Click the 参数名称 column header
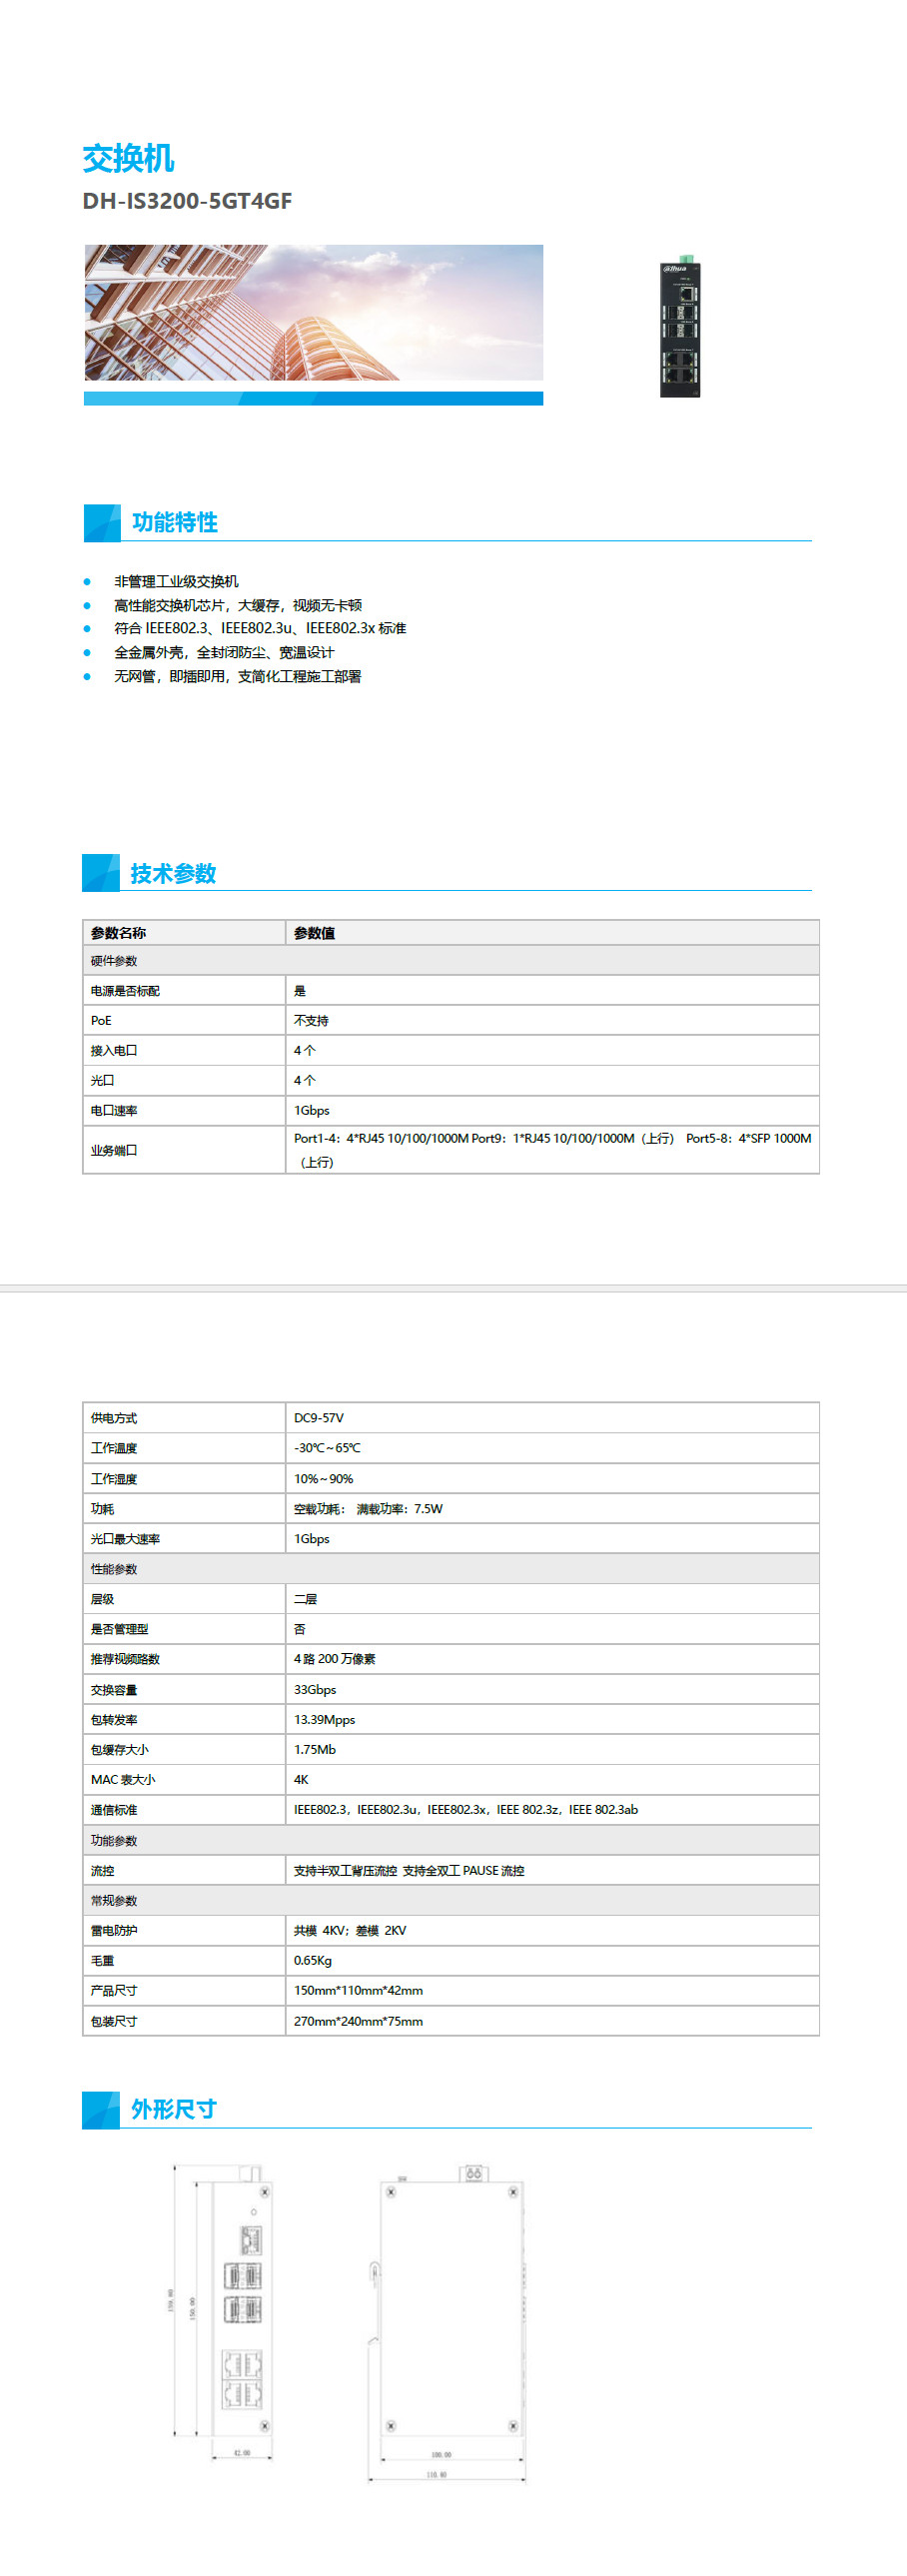This screenshot has width=907, height=2576. click(x=118, y=933)
